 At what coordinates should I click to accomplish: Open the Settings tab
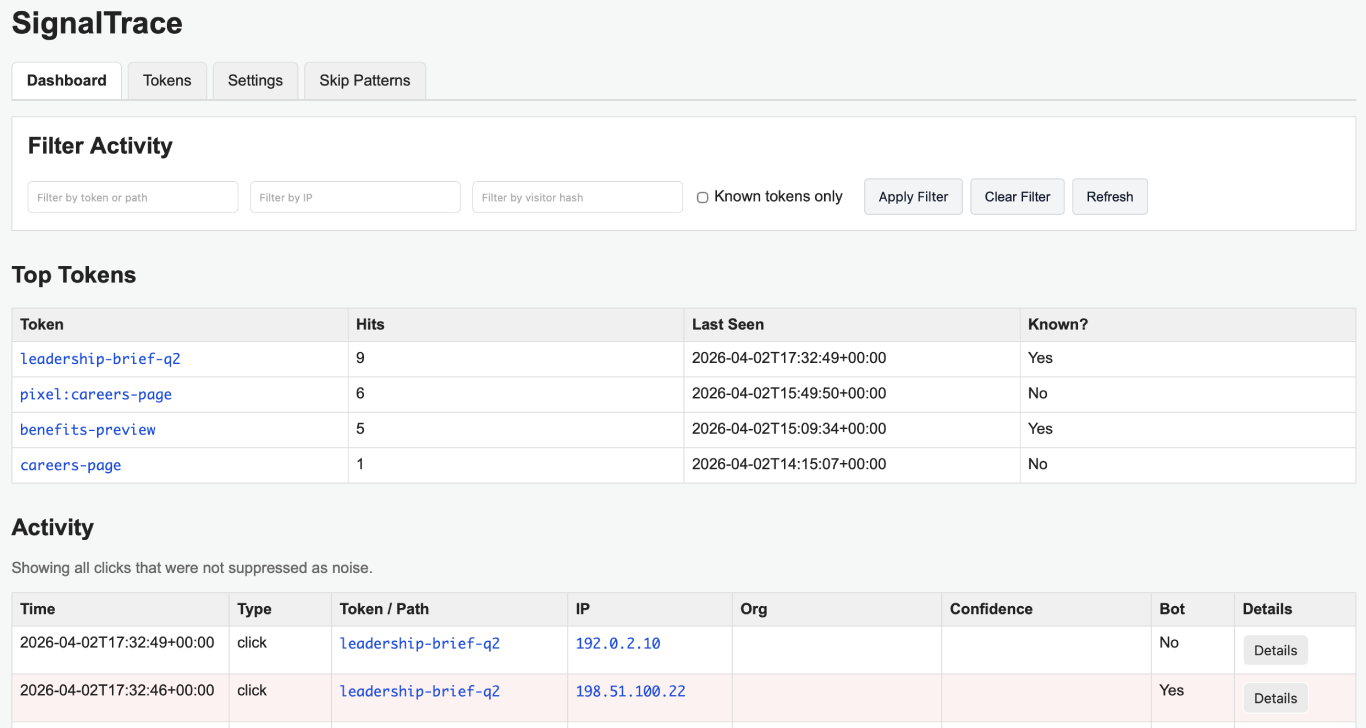click(x=255, y=80)
